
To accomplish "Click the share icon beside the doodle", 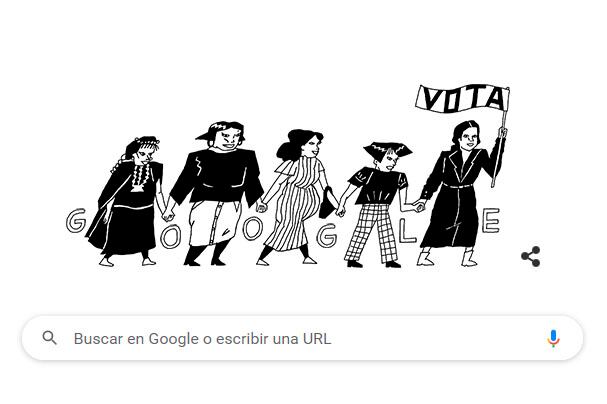I will click(531, 256).
